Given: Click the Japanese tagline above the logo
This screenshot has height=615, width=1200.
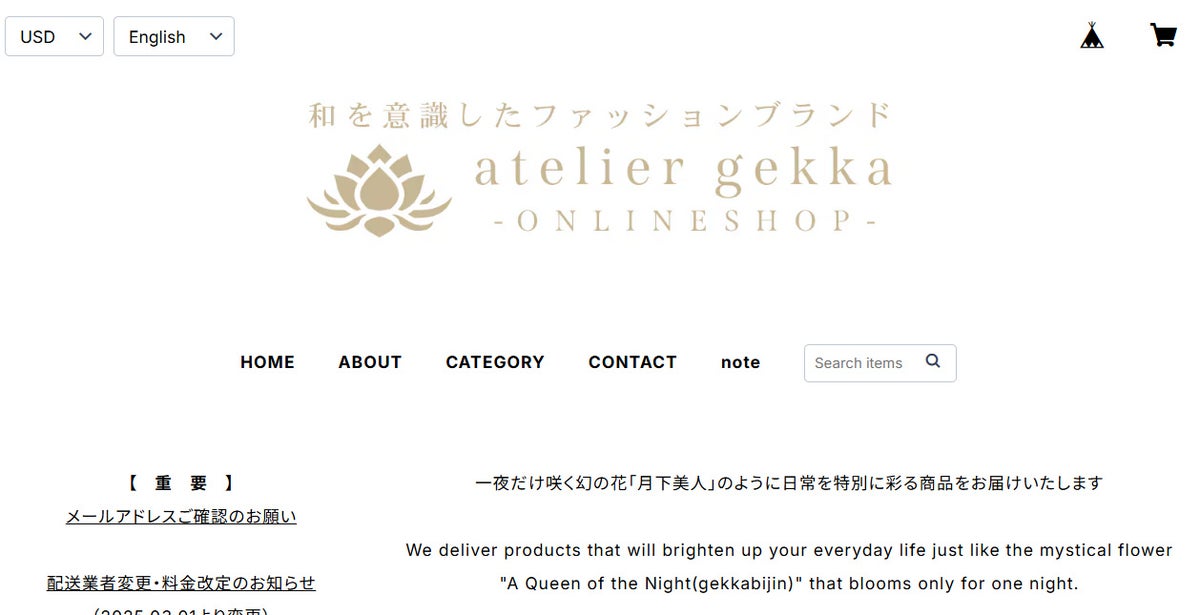Looking at the screenshot, I should click(600, 114).
